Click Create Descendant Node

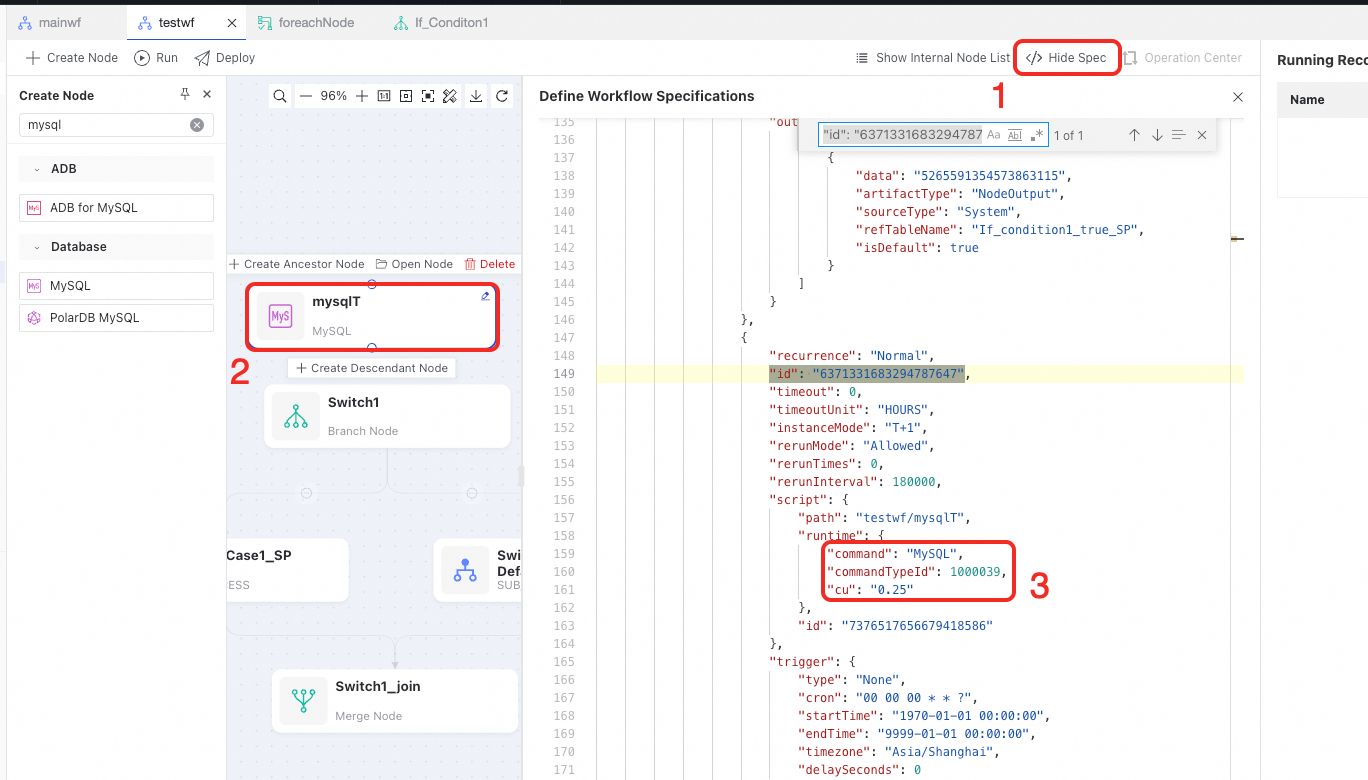372,368
